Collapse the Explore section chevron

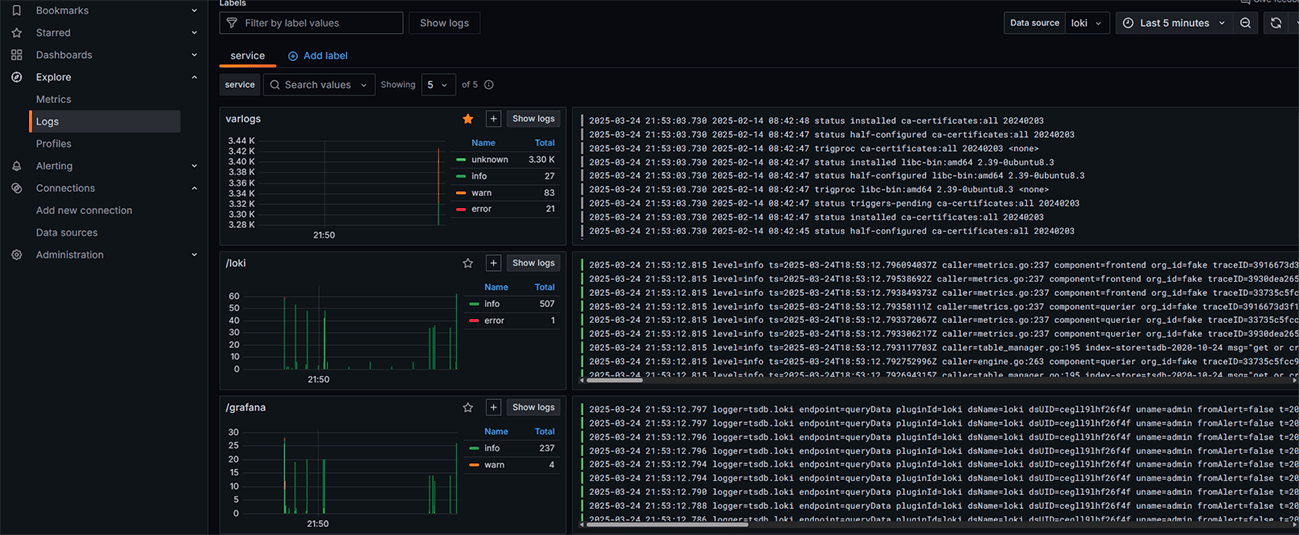point(194,77)
